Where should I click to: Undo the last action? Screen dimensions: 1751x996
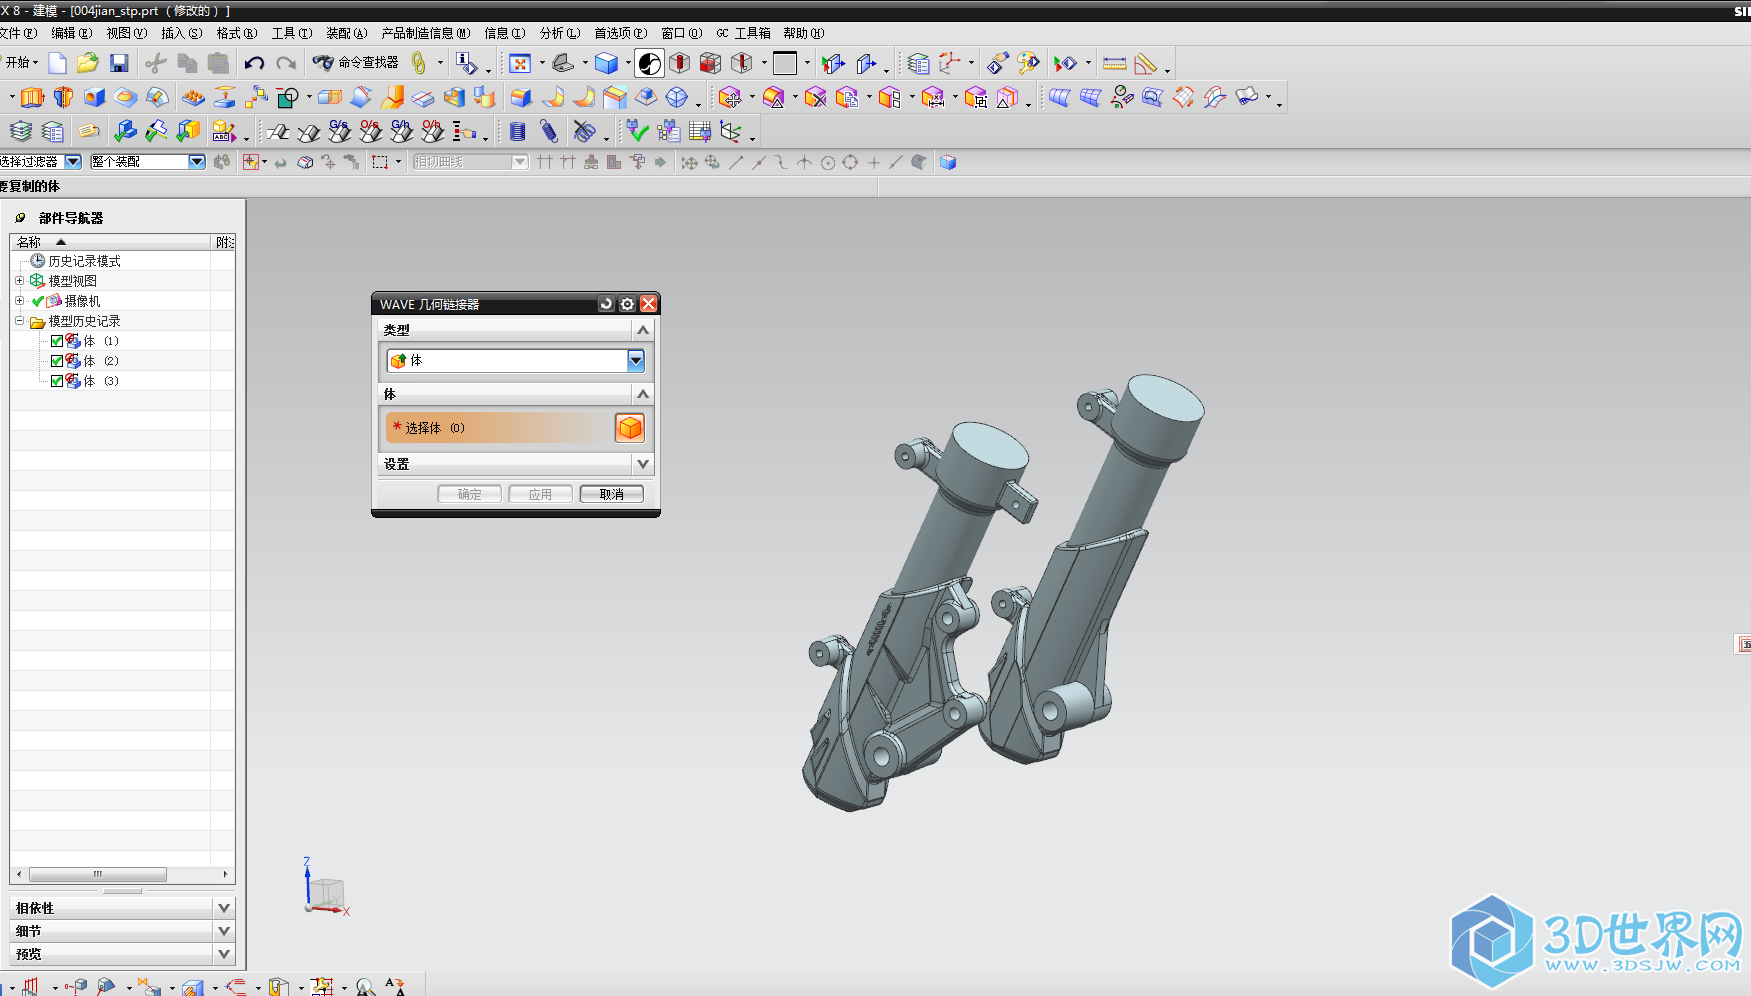(x=254, y=63)
